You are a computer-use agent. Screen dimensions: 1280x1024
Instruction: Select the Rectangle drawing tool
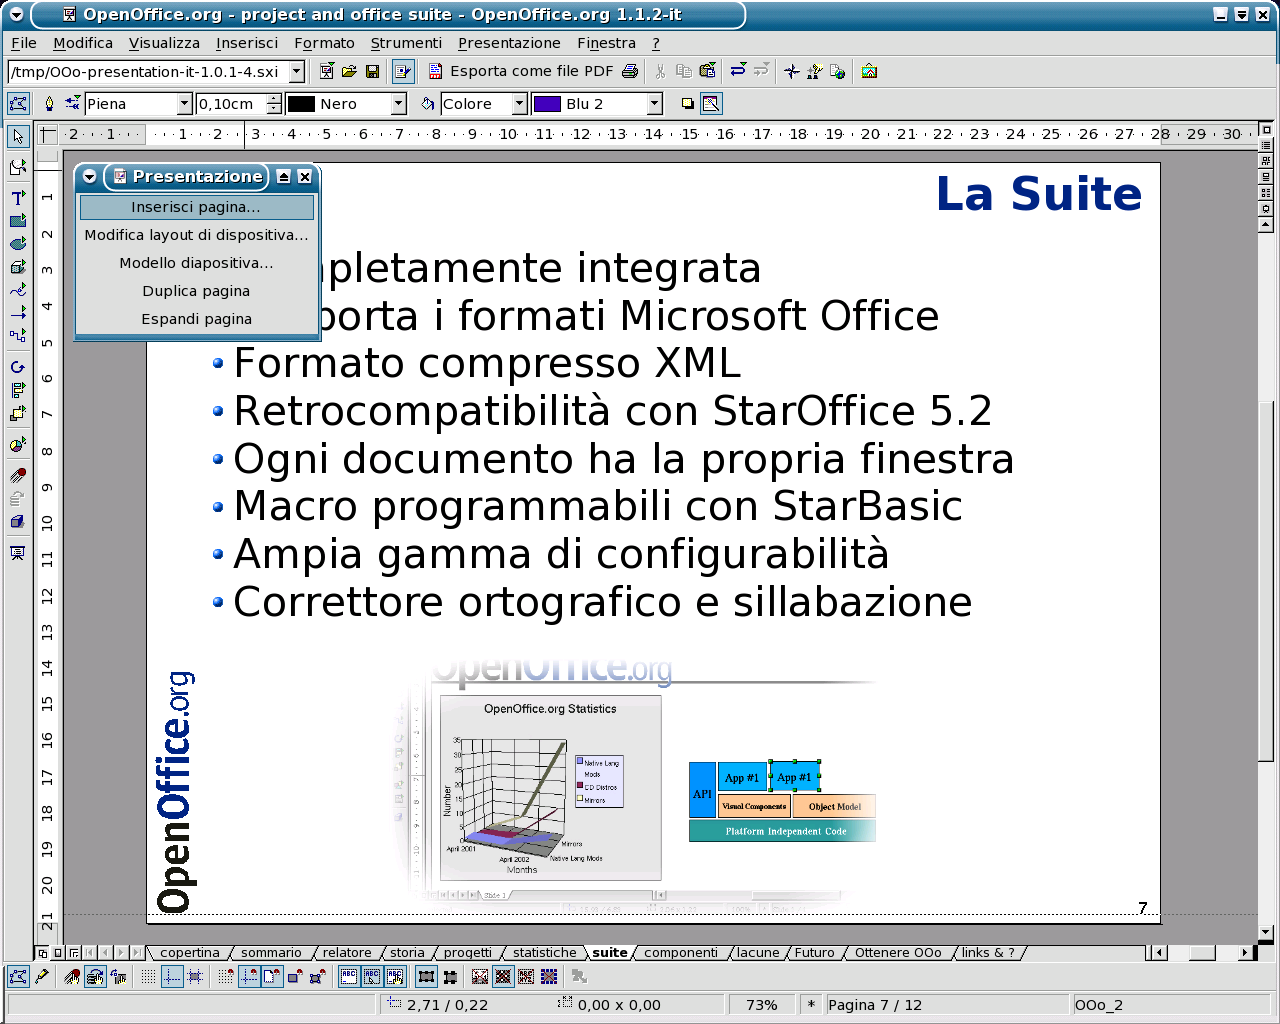18,221
